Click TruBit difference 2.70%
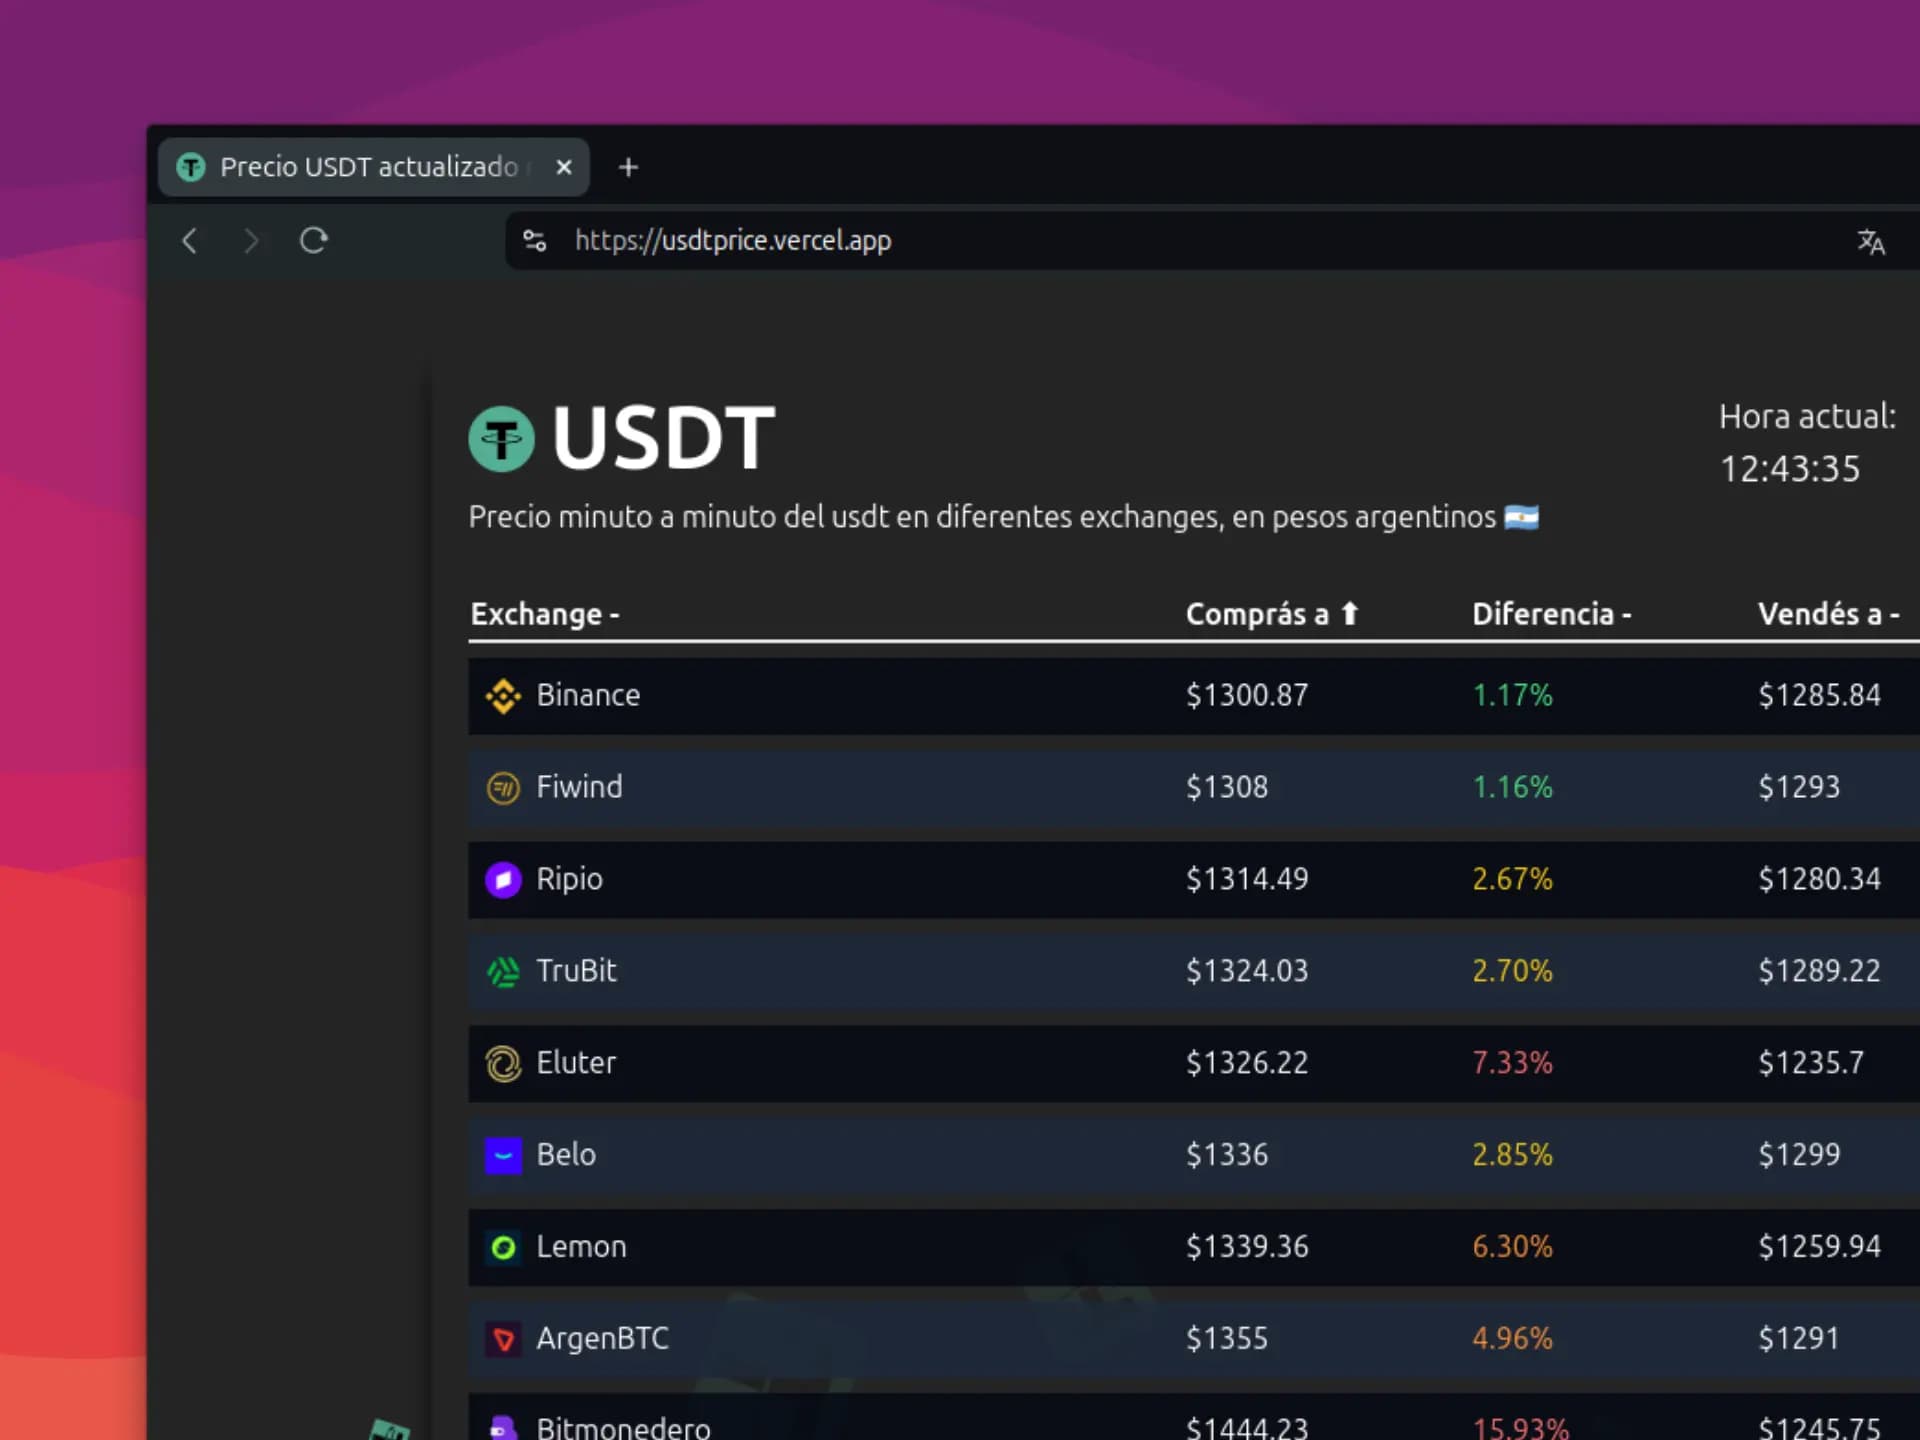1920x1440 pixels. pos(1512,971)
